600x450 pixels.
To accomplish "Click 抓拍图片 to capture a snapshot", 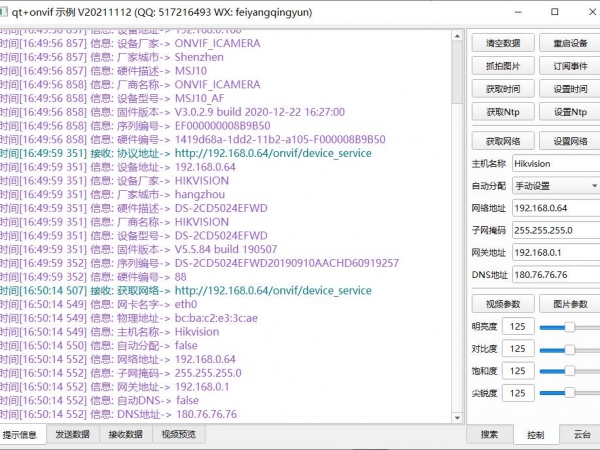I will pyautogui.click(x=502, y=67).
